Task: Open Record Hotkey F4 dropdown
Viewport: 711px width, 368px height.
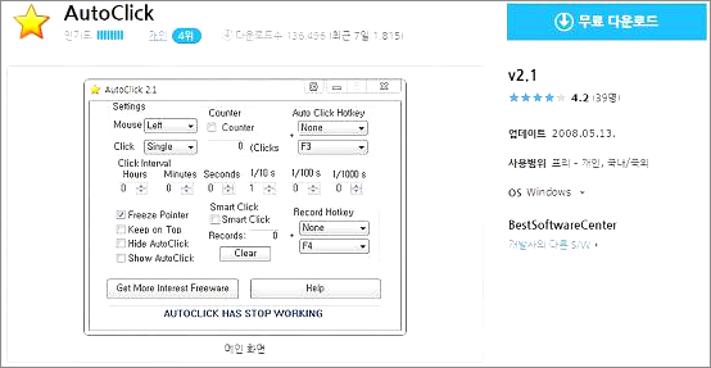Action: (x=334, y=246)
